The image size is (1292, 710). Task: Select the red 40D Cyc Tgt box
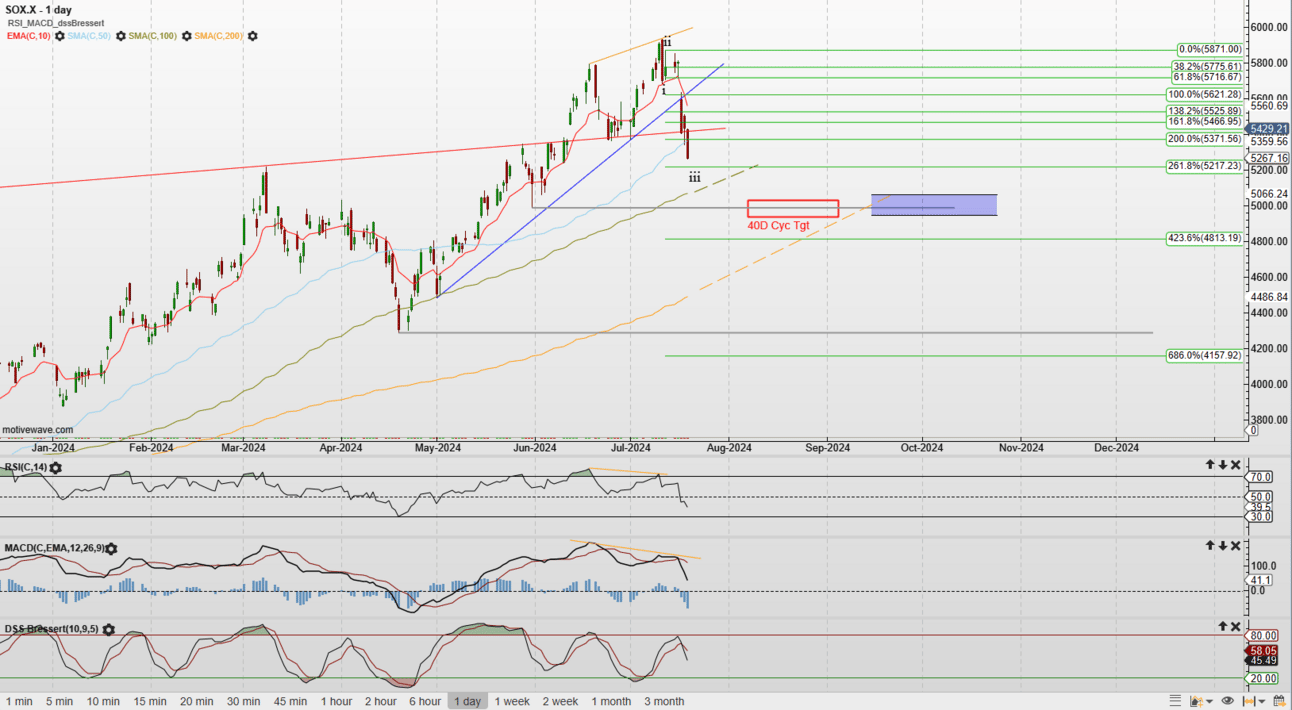point(793,208)
